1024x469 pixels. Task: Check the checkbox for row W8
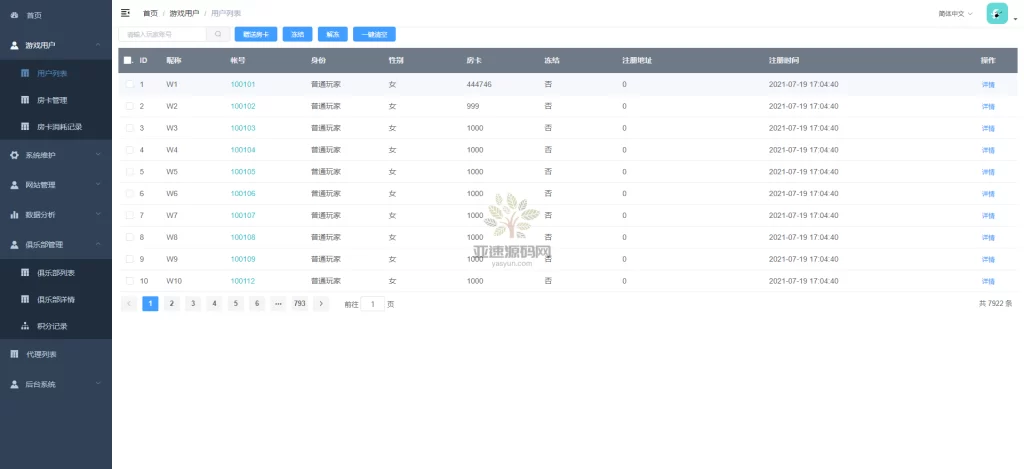tap(129, 237)
